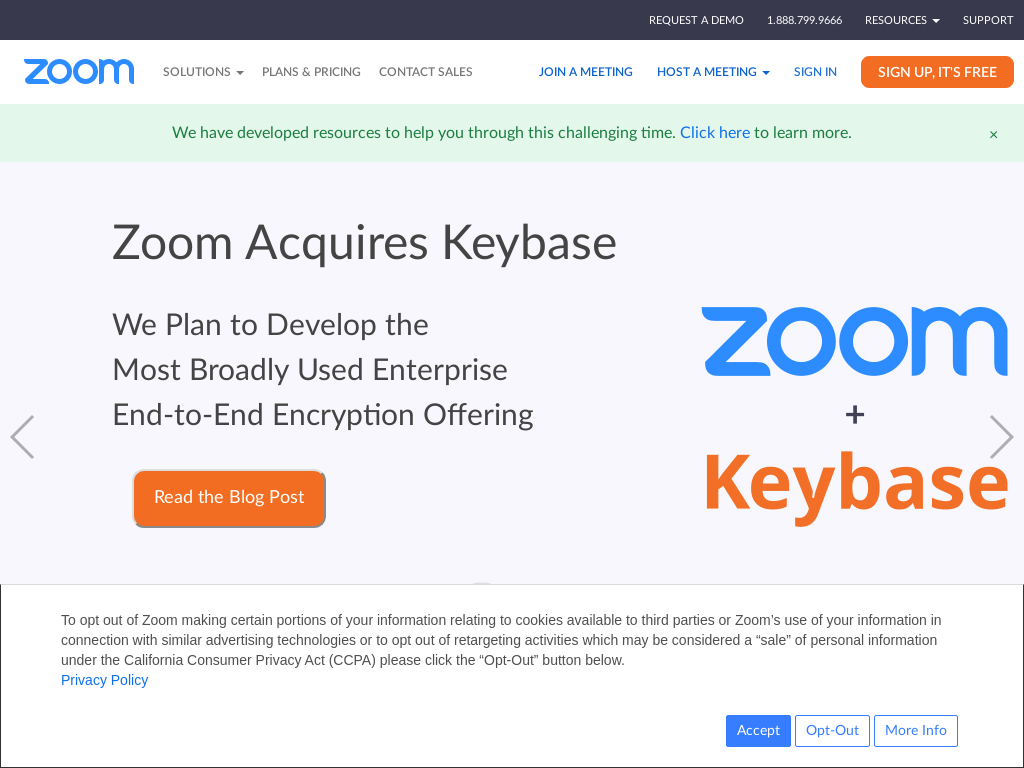1024x768 pixels.
Task: Expand the Solutions dropdown menu
Action: click(203, 72)
